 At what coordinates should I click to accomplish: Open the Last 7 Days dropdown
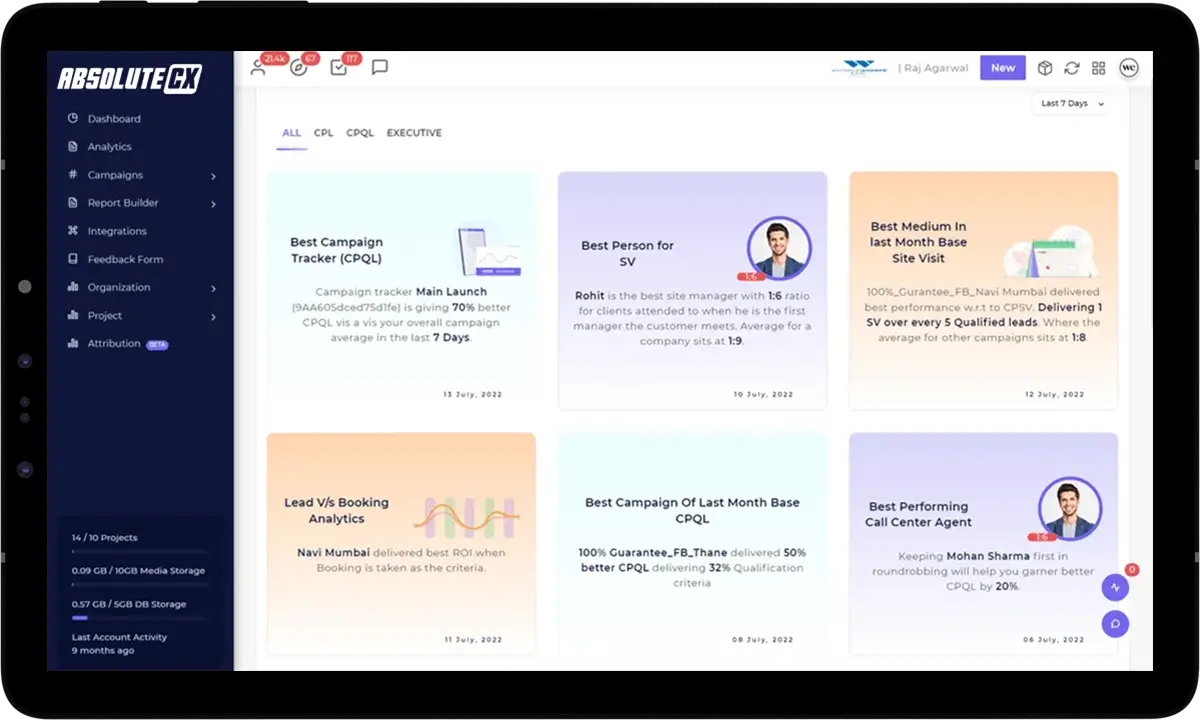tap(1072, 104)
